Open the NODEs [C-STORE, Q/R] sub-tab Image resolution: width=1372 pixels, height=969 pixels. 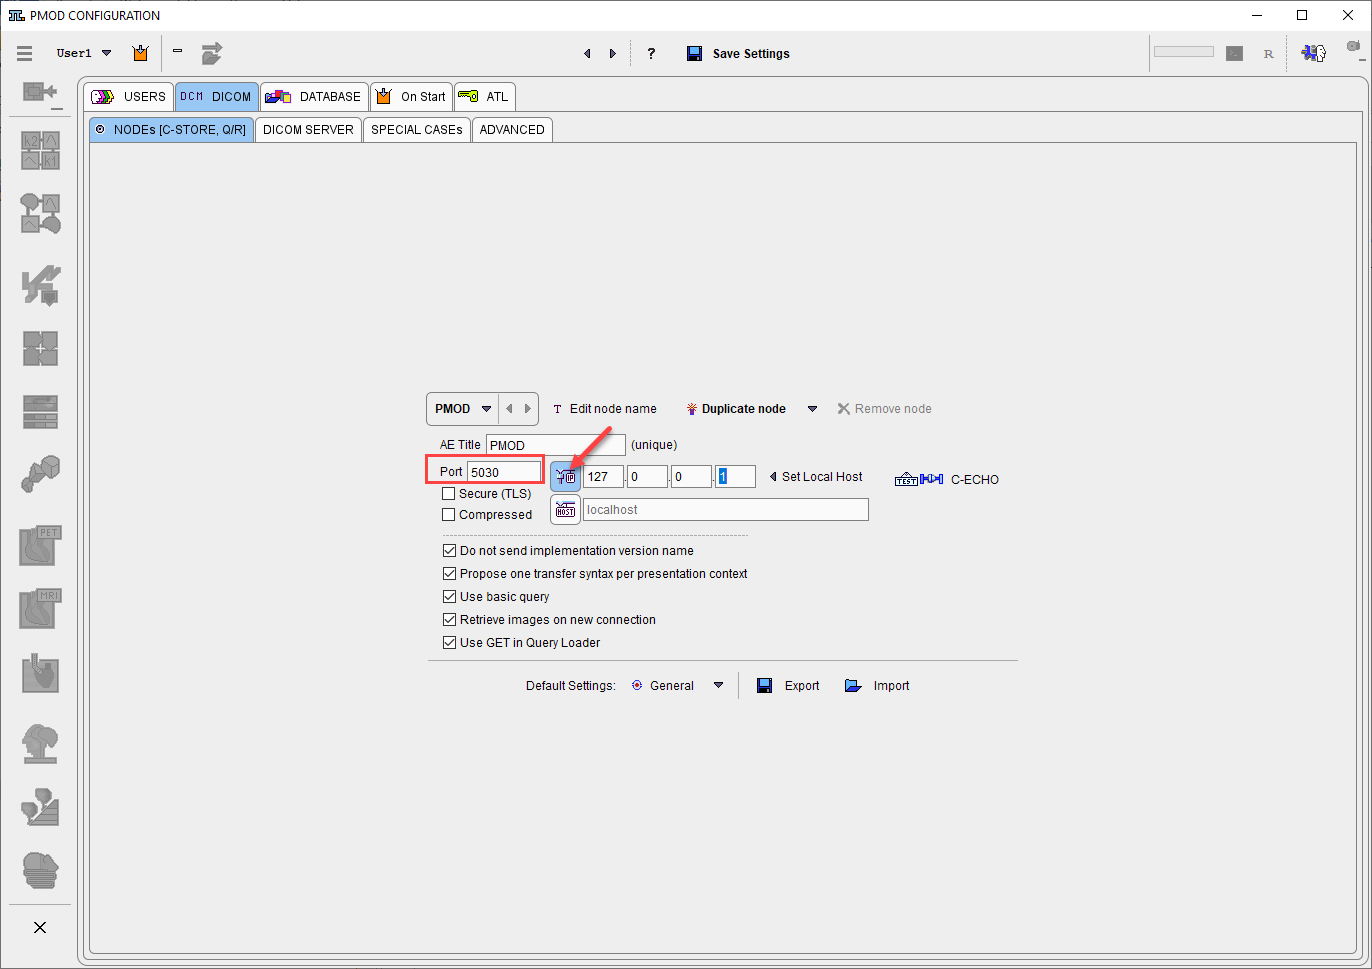(x=171, y=130)
